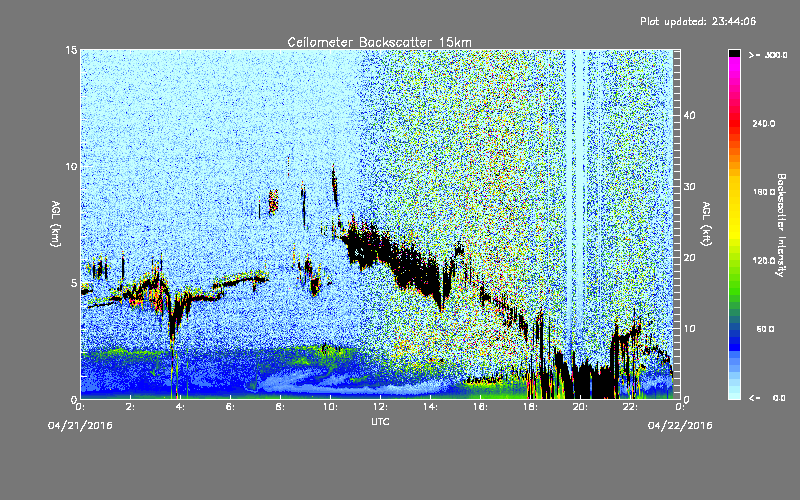The image size is (800, 500).
Task: Click the 'Plot updated: 23:44:06' timestamp
Action: (x=698, y=21)
